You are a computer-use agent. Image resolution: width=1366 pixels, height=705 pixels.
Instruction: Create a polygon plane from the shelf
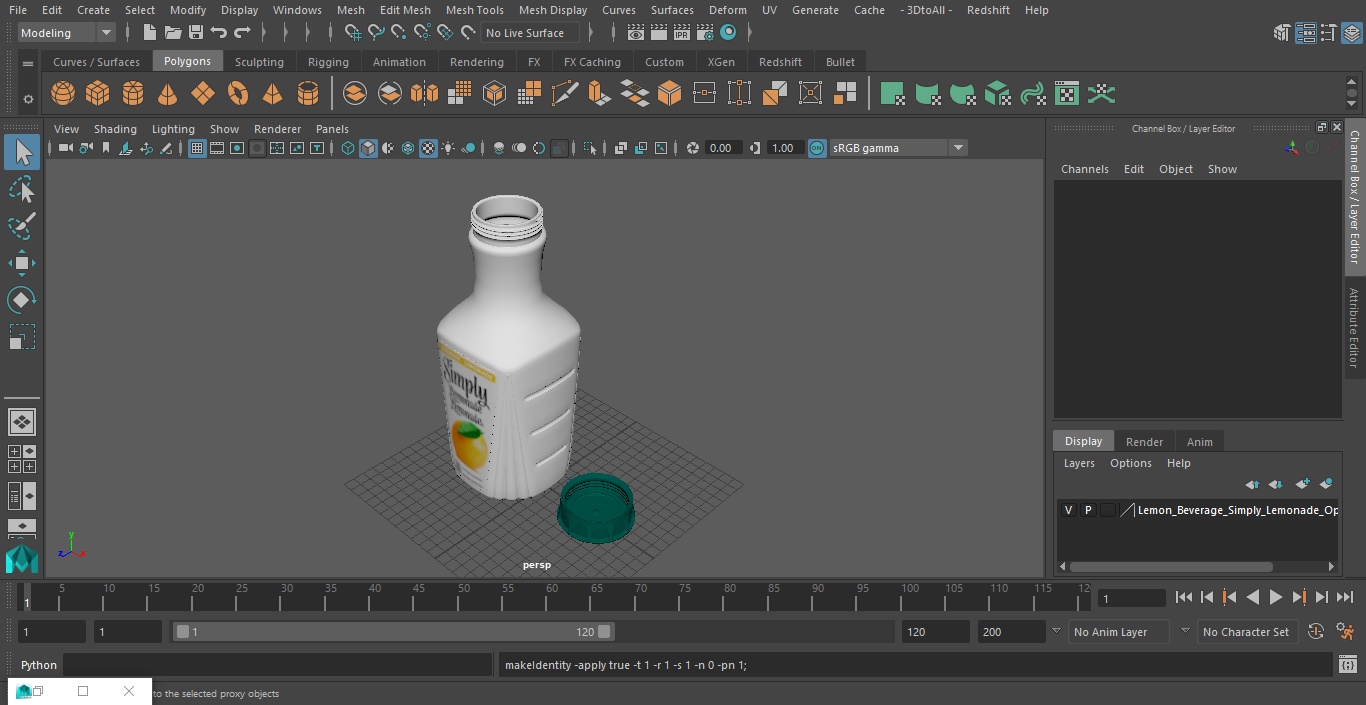pyautogui.click(x=203, y=94)
